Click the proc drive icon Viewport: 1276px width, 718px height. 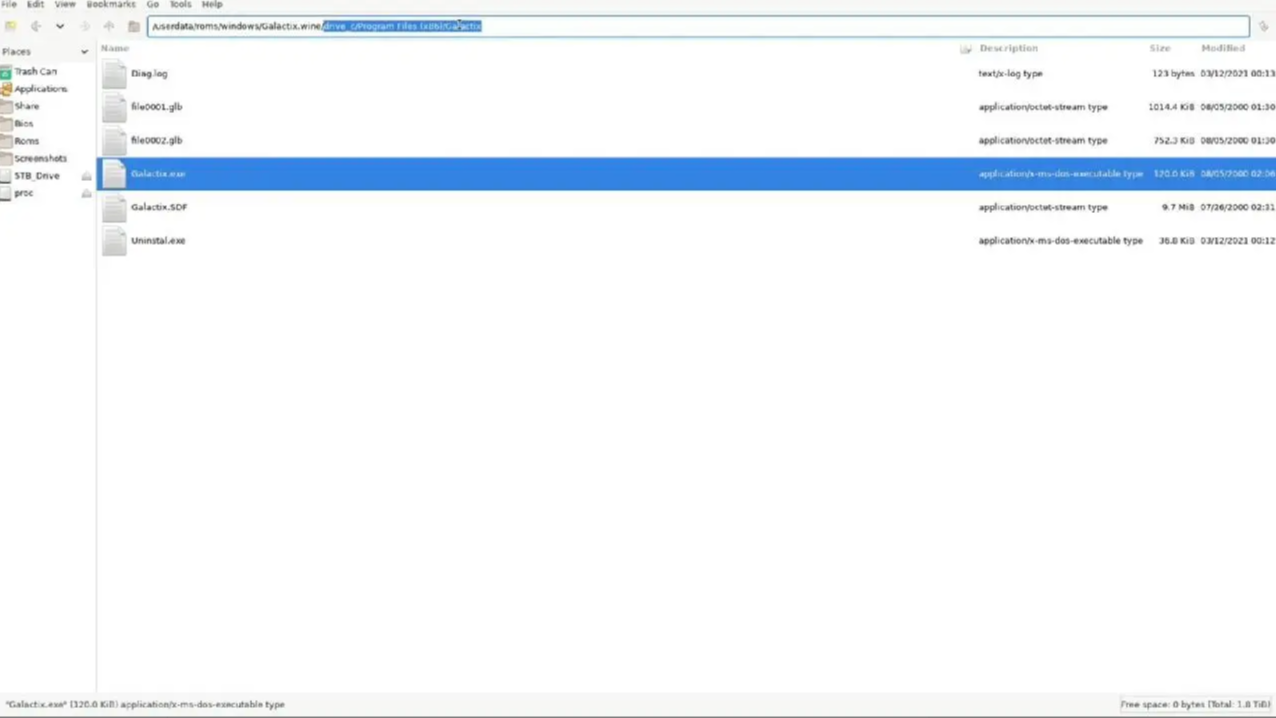tap(6, 193)
